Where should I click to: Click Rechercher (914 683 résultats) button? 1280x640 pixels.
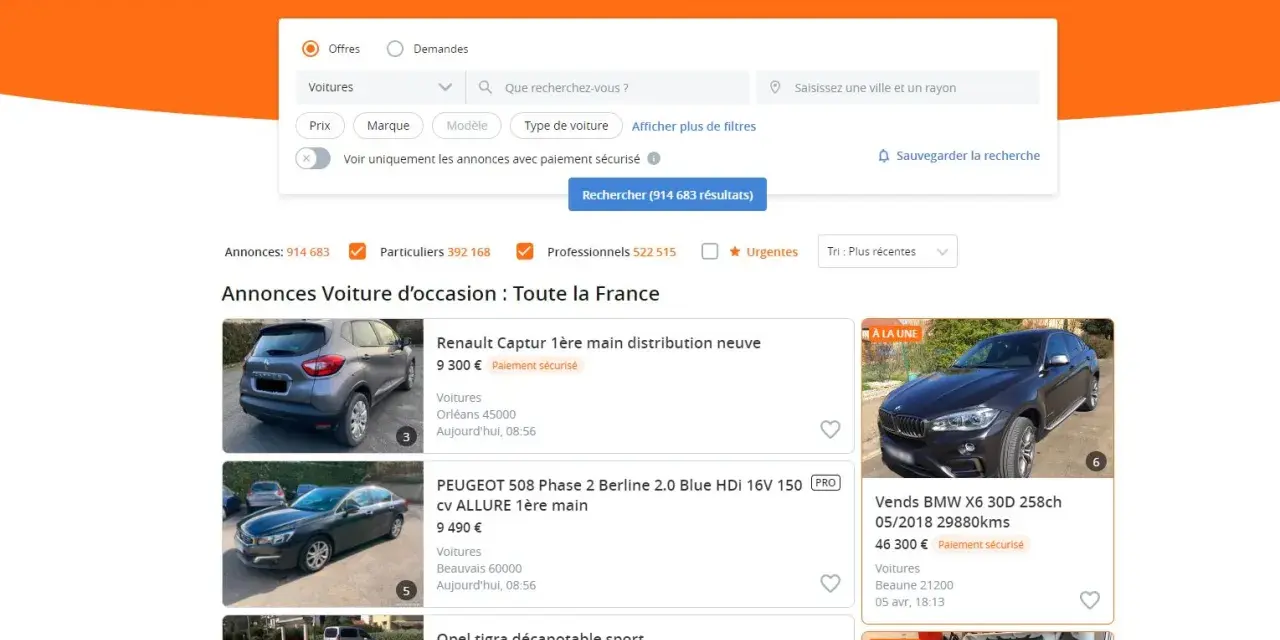(x=667, y=195)
